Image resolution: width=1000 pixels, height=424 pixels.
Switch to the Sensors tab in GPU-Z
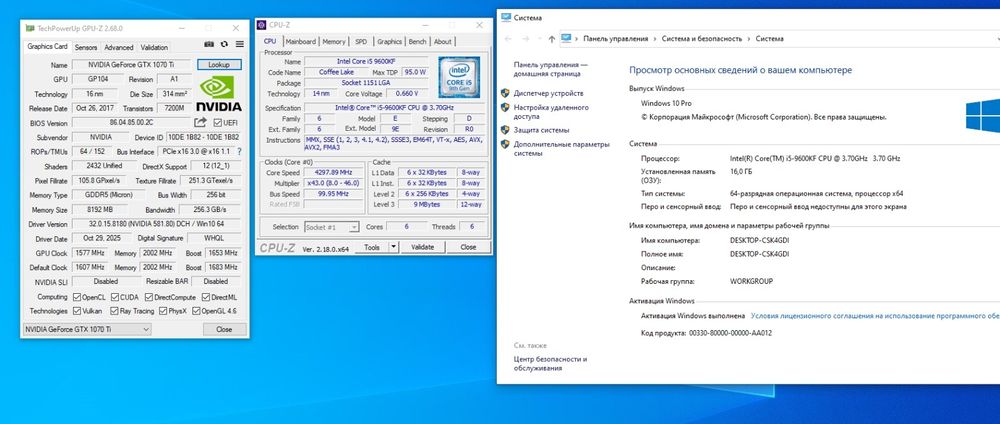(x=86, y=47)
